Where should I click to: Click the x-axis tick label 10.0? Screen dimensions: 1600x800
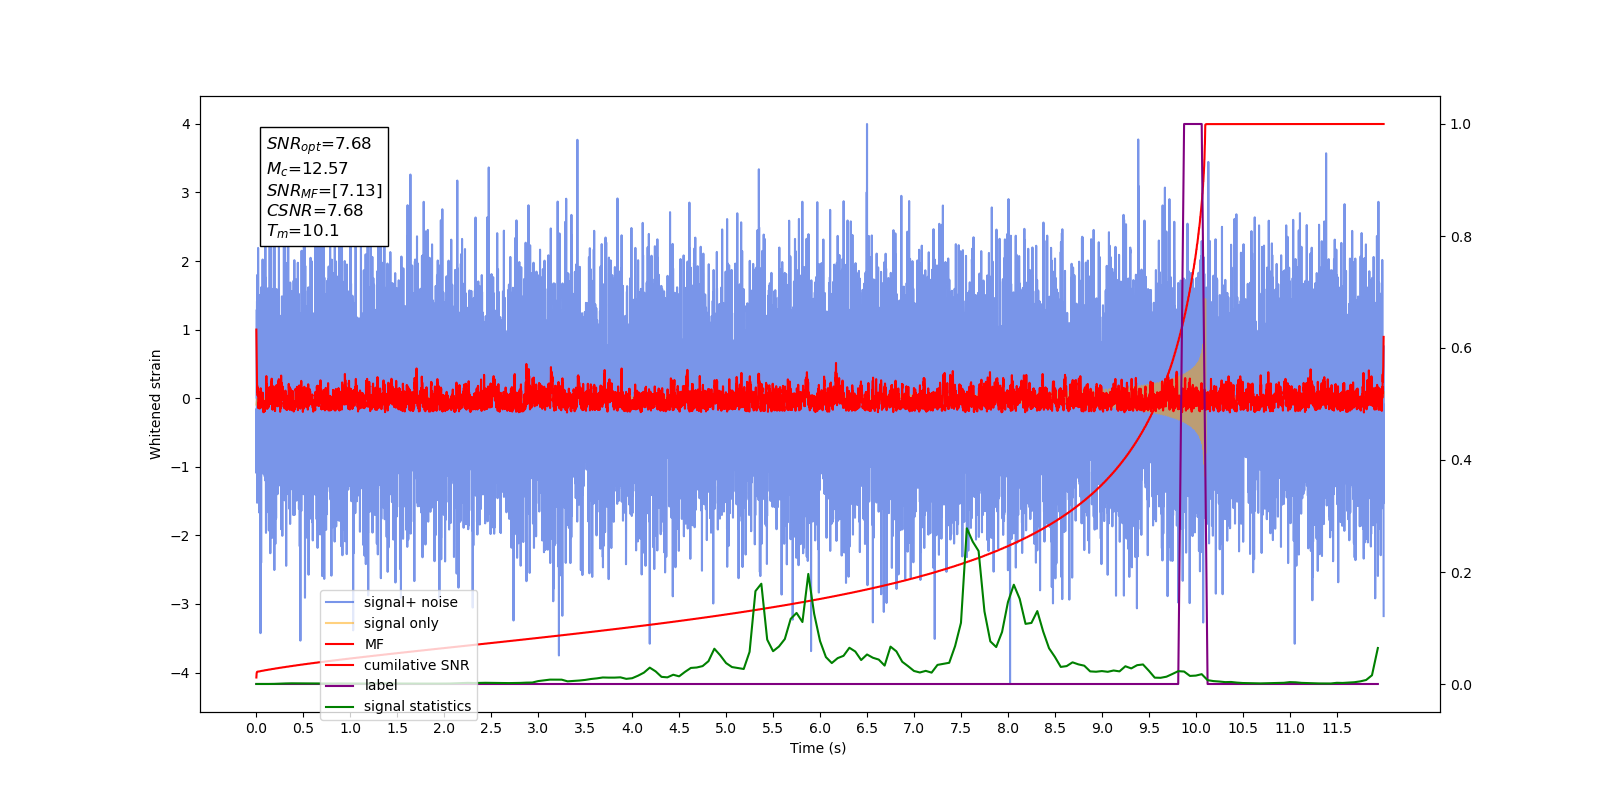(1196, 728)
